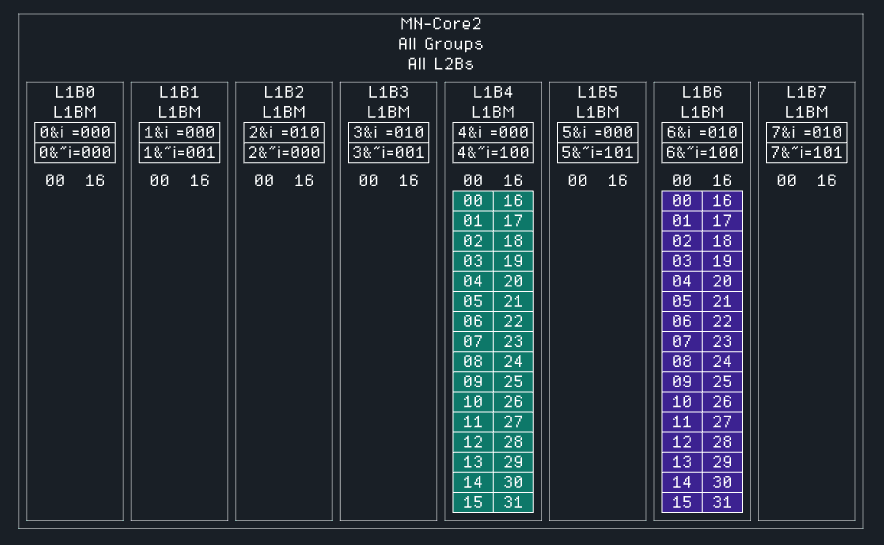Viewport: 884px width, 545px height.
Task: Click the "3&~i=001" mask box
Action: point(388,153)
